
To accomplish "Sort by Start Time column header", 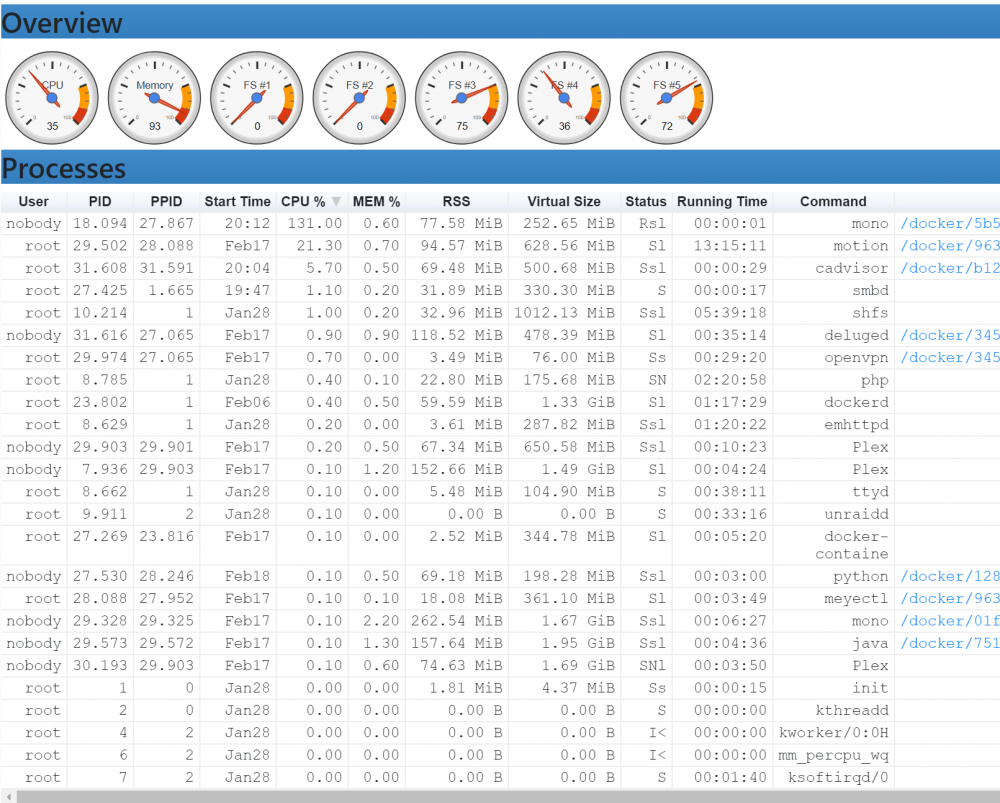I will [237, 202].
